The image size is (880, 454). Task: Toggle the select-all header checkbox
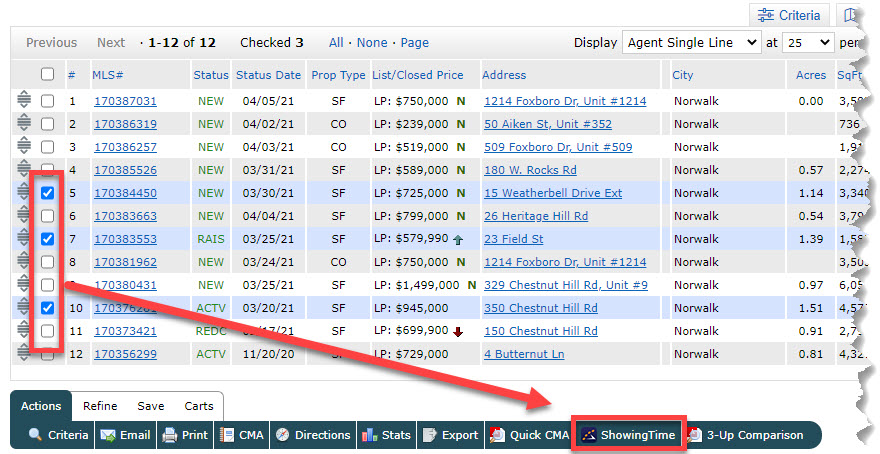[47, 74]
